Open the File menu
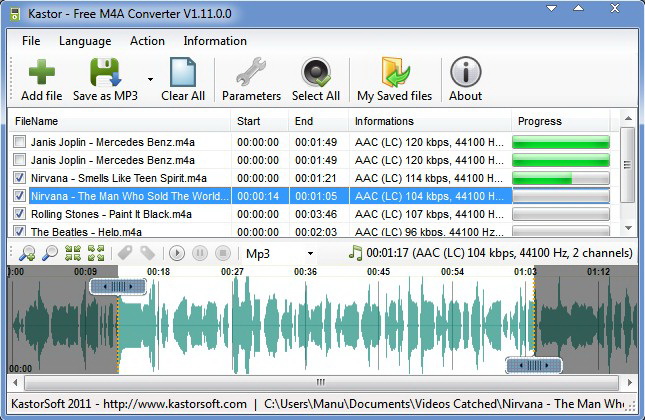The width and height of the screenshot is (645, 420). [x=31, y=41]
